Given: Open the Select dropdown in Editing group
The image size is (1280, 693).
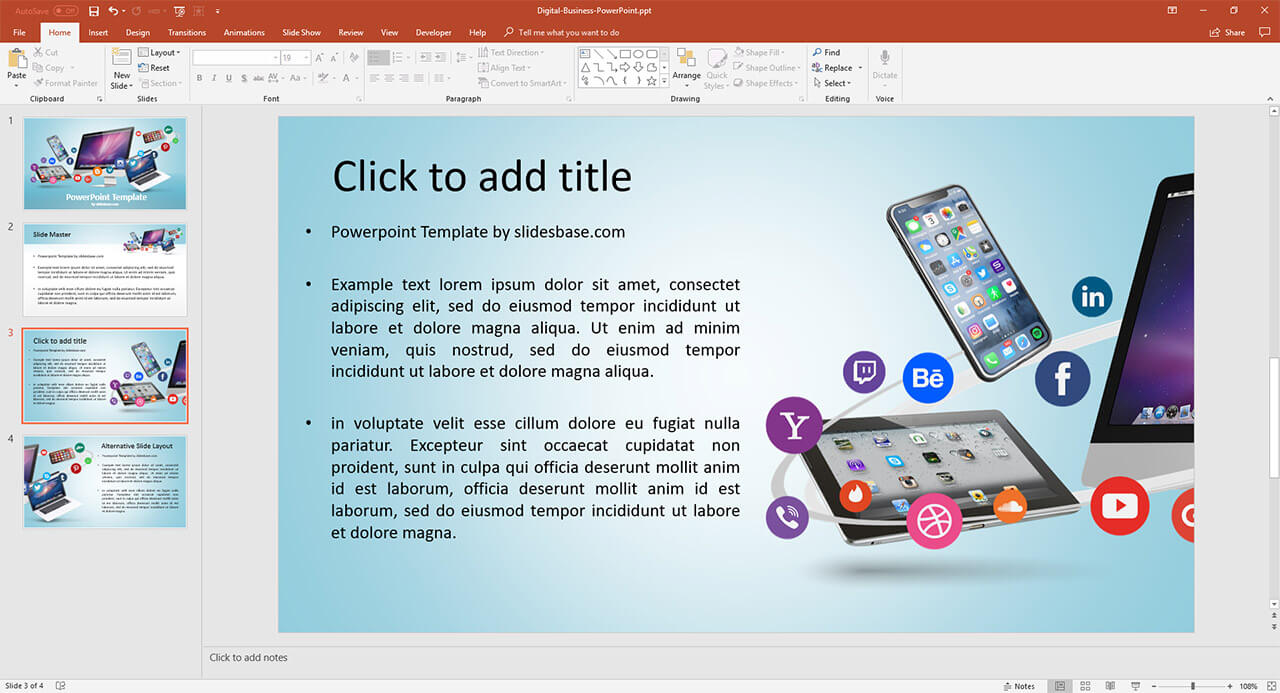Looking at the screenshot, I should 831,83.
